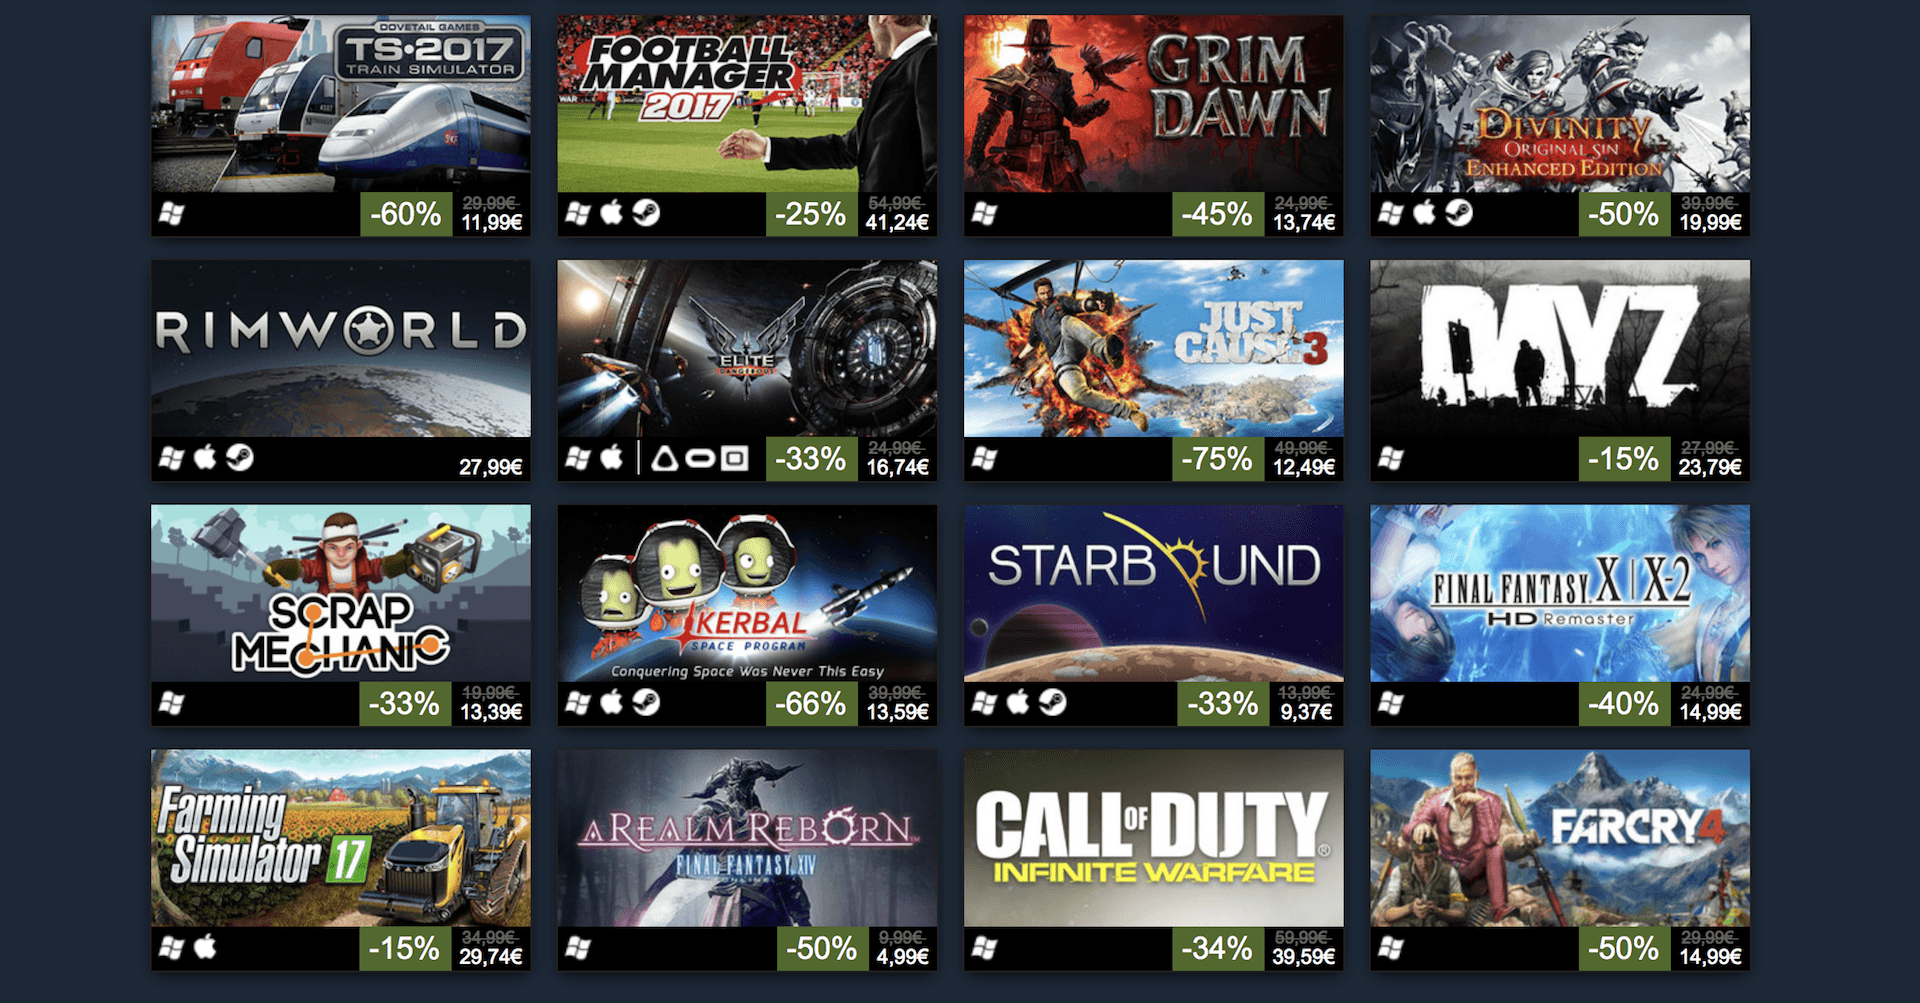Click the Windows icon under Train Simulator 2017
1920x1003 pixels.
[x=172, y=213]
